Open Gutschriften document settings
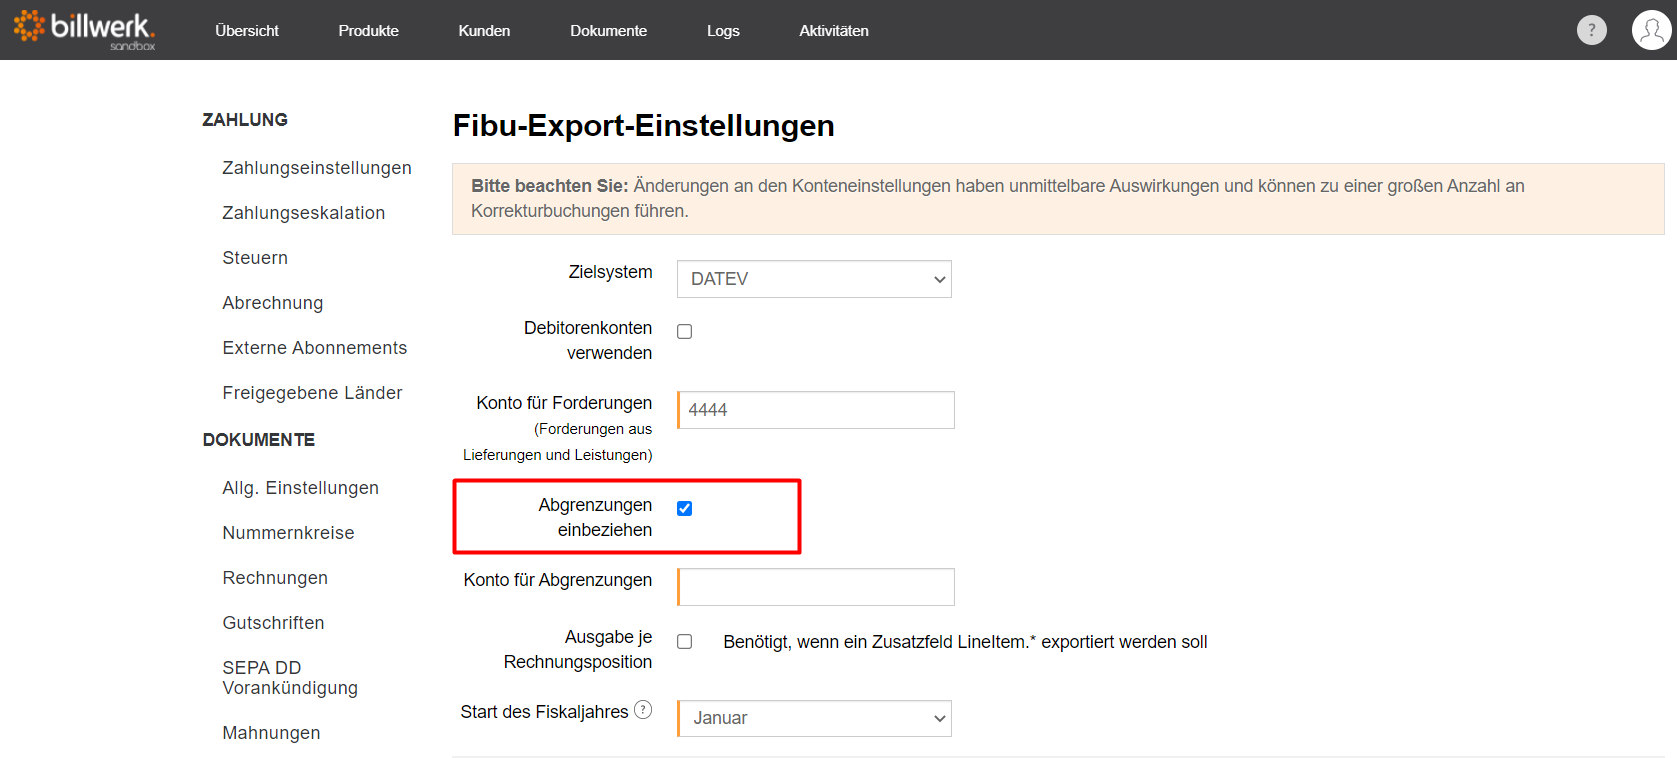This screenshot has height=758, width=1677. 273,623
